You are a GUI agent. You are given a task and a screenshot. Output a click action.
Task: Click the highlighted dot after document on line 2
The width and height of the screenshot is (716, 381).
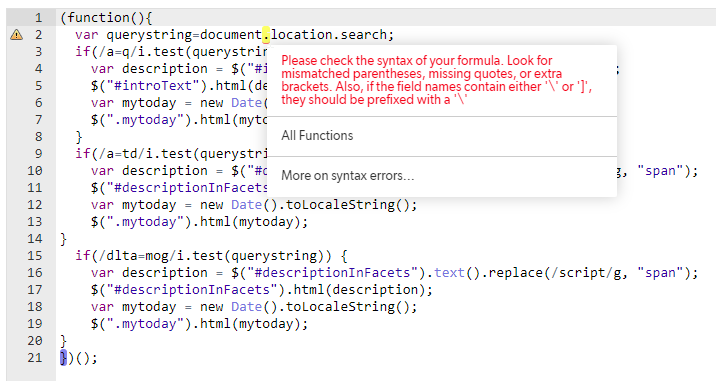(x=266, y=35)
